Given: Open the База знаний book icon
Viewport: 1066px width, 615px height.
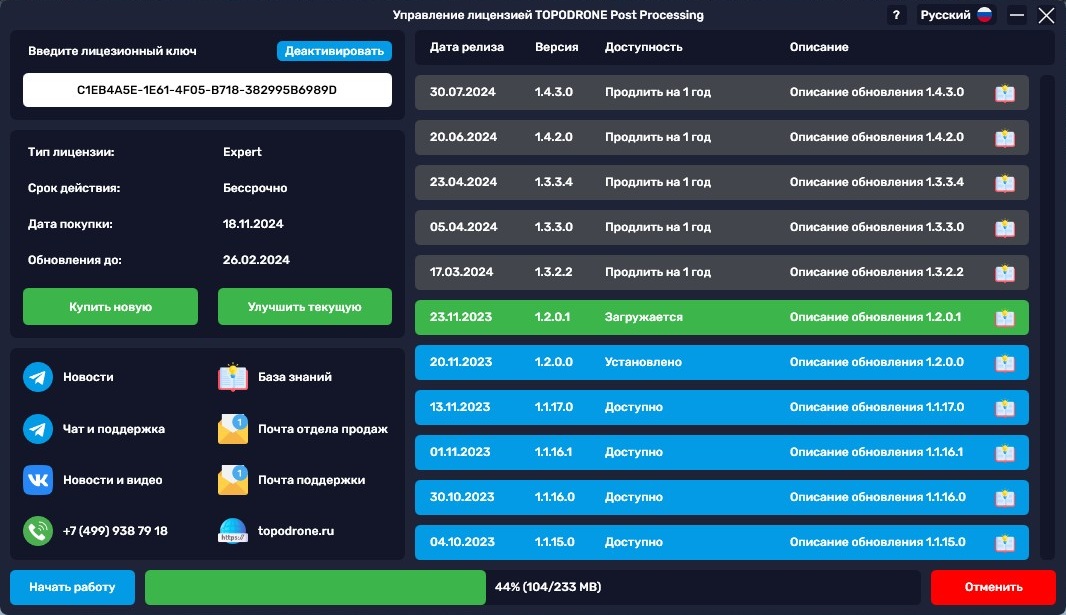Looking at the screenshot, I should click(233, 377).
